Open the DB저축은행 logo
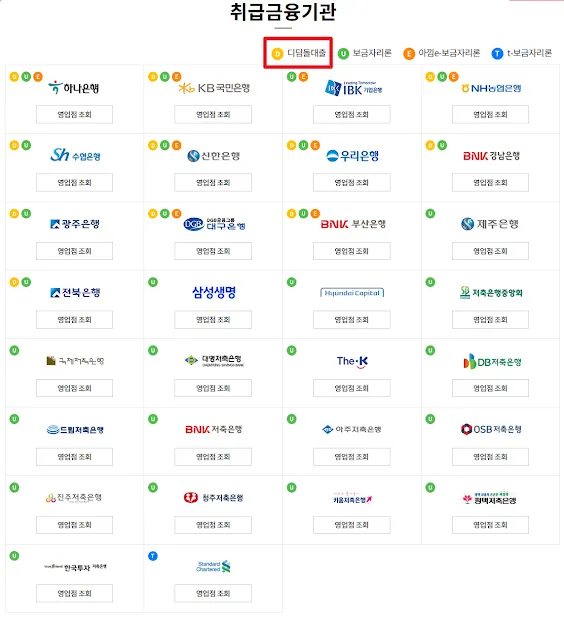The width and height of the screenshot is (564, 619). (x=492, y=362)
